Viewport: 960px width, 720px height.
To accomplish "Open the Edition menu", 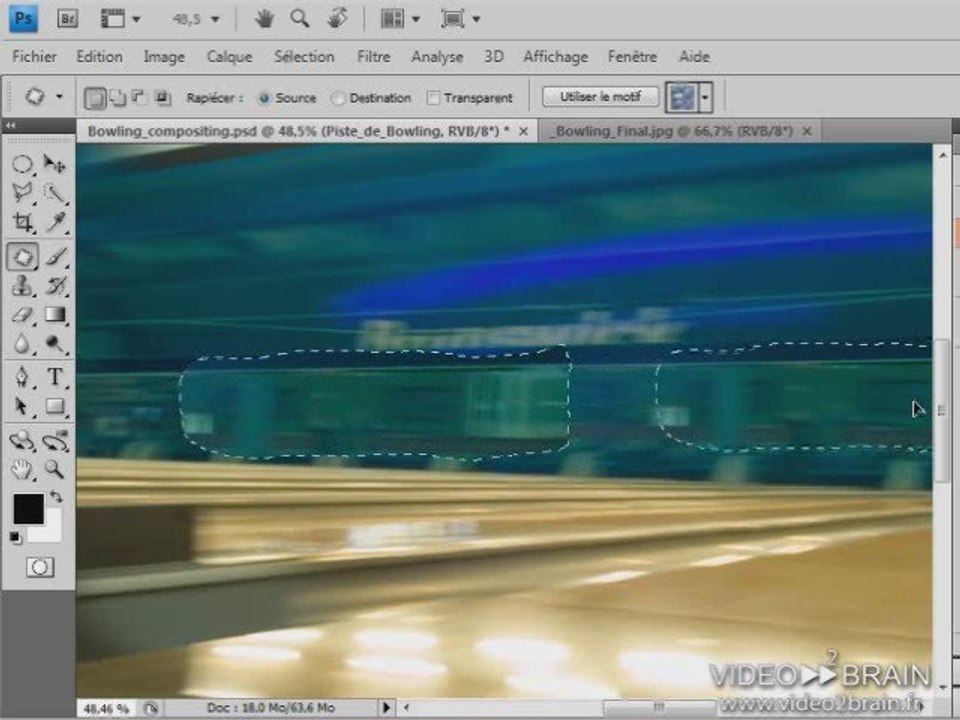I will coord(99,57).
